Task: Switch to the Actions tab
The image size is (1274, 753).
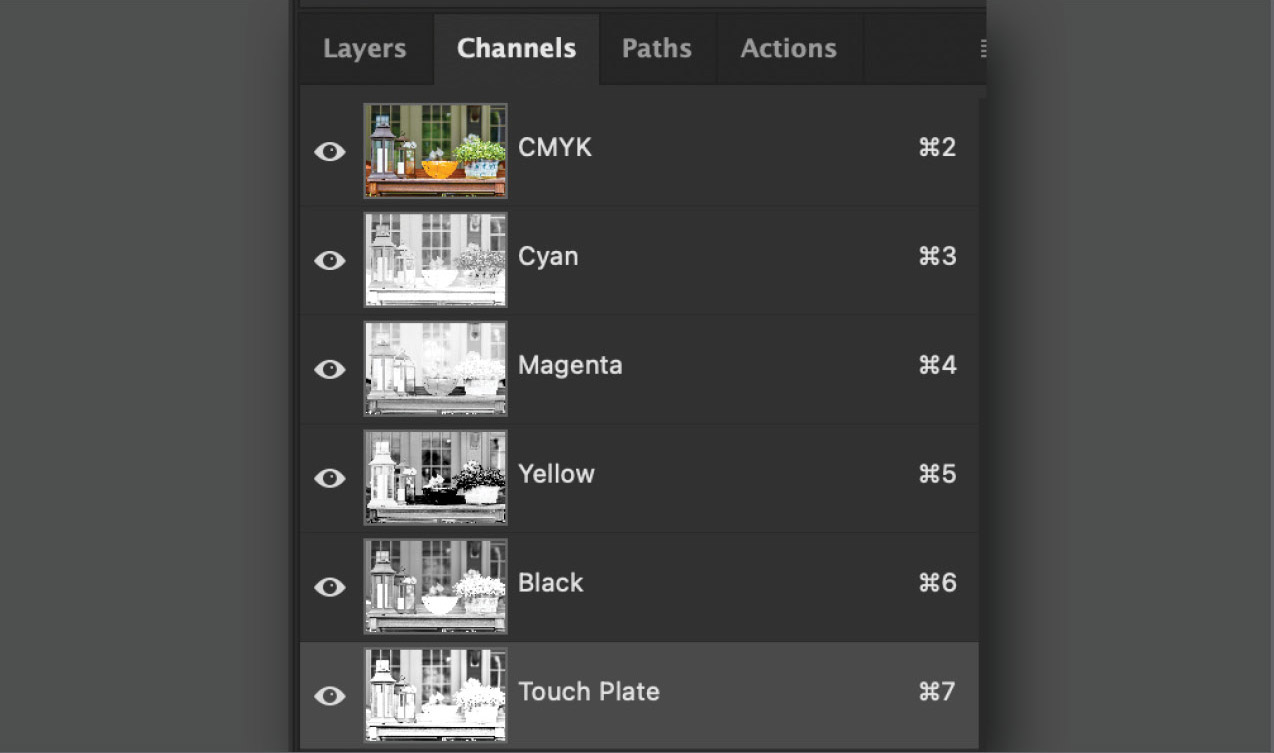Action: click(788, 49)
